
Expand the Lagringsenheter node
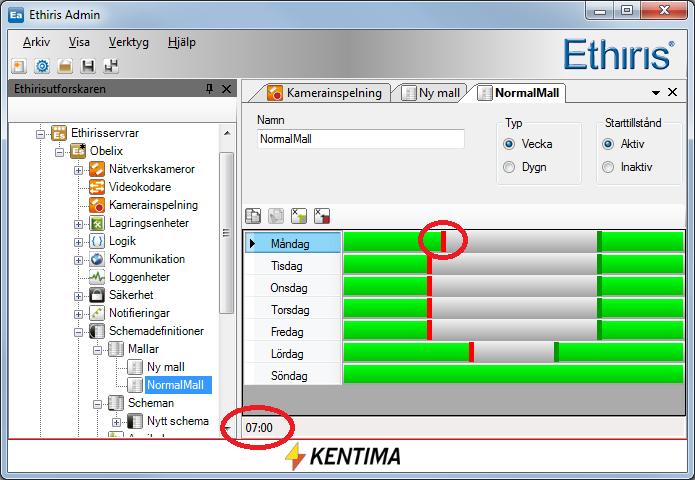[x=78, y=224]
